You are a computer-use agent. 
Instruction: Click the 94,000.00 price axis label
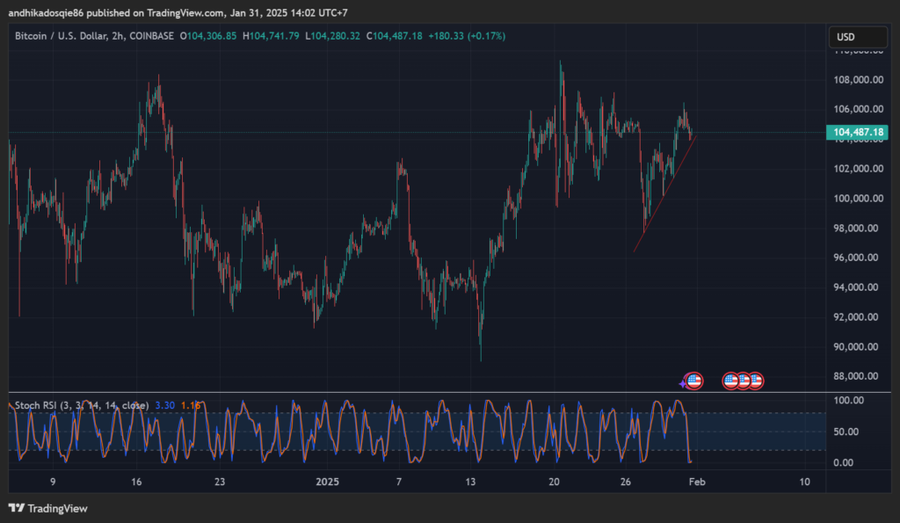pyautogui.click(x=856, y=288)
